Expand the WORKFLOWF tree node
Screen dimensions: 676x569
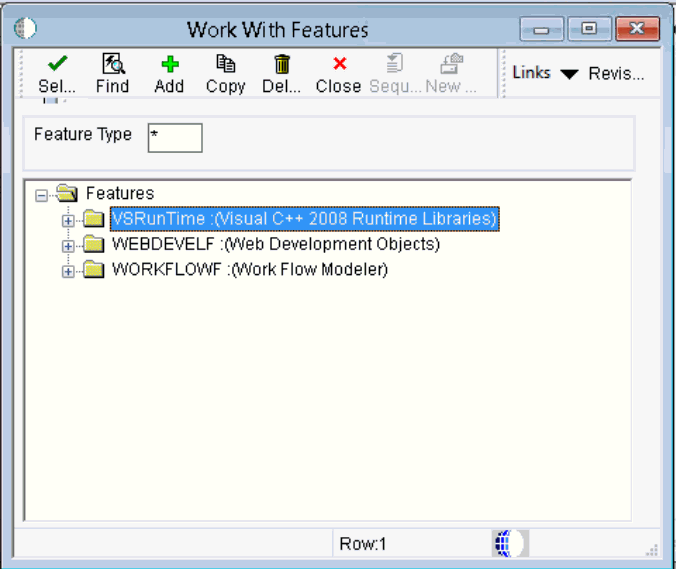pyautogui.click(x=68, y=272)
